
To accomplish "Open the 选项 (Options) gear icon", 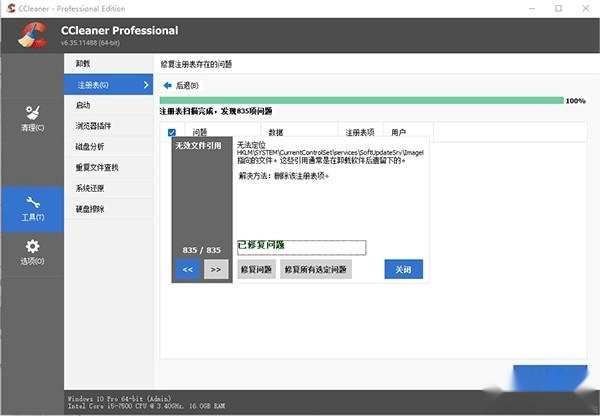I will [x=32, y=247].
